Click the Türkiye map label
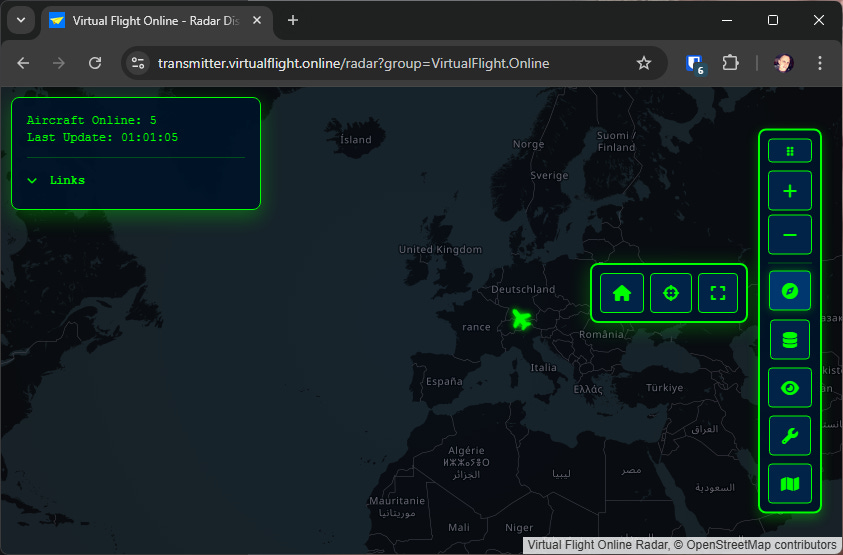This screenshot has width=843, height=555. pos(665,388)
